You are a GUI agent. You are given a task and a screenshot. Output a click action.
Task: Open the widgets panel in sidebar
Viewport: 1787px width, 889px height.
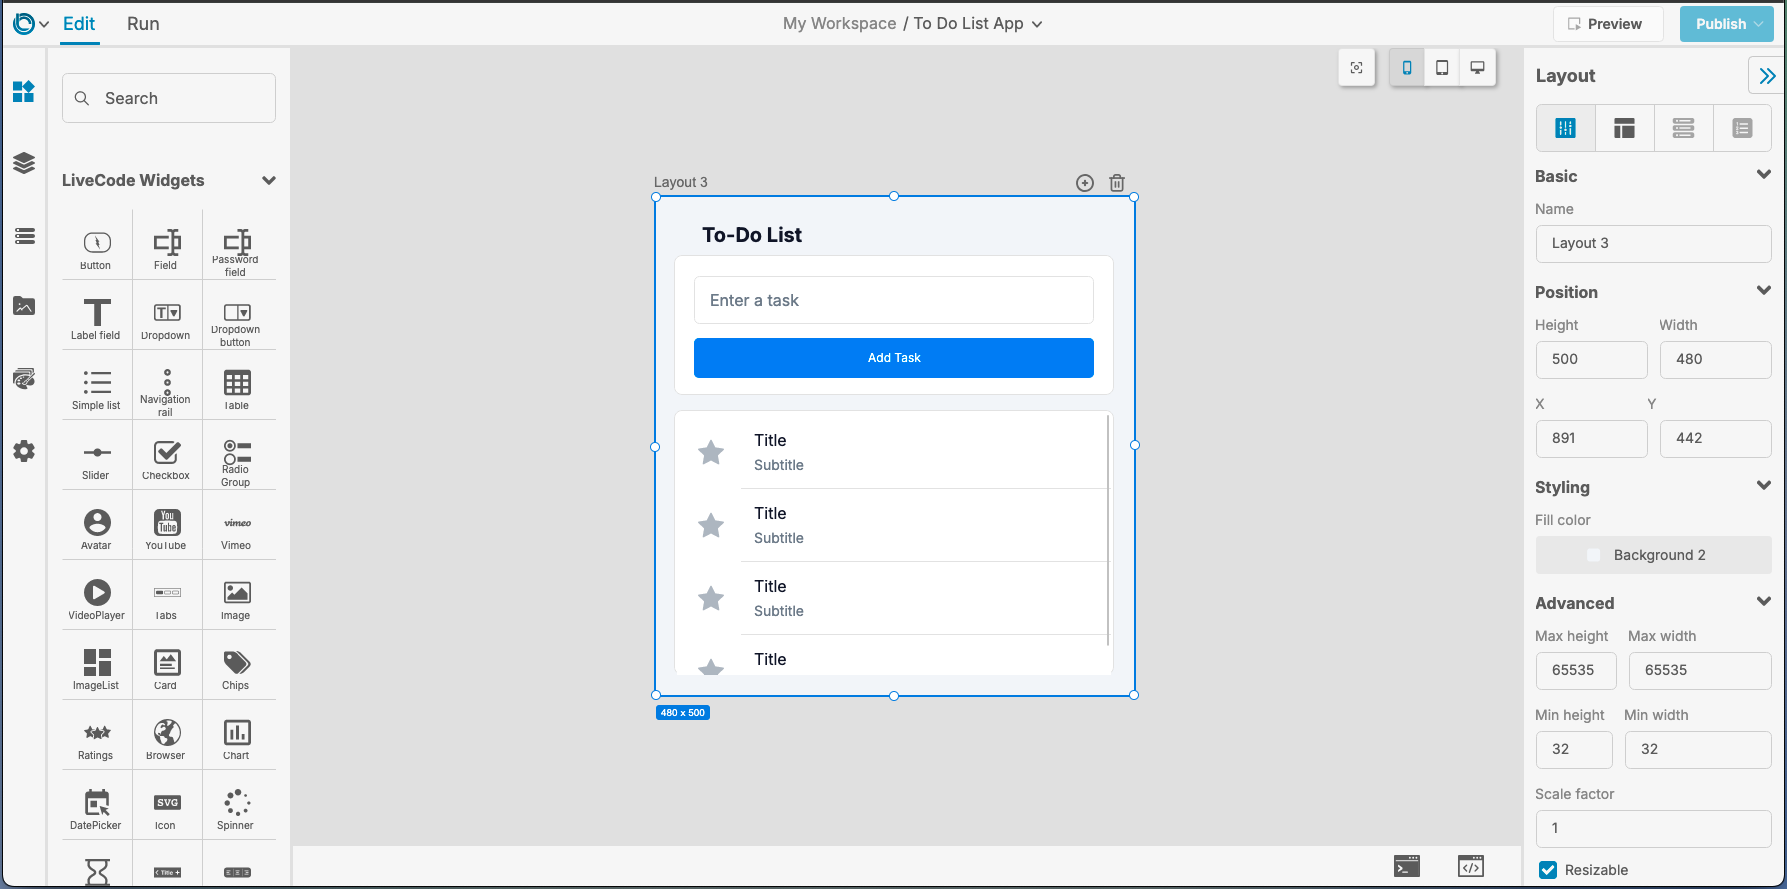point(24,92)
